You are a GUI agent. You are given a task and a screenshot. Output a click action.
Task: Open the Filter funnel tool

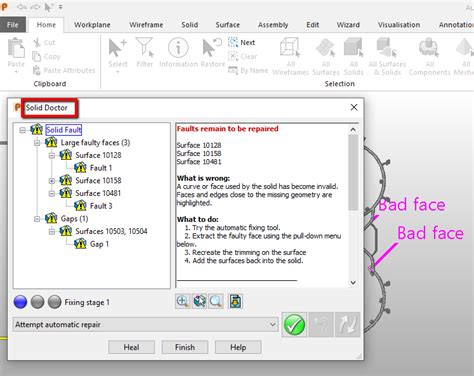click(145, 48)
